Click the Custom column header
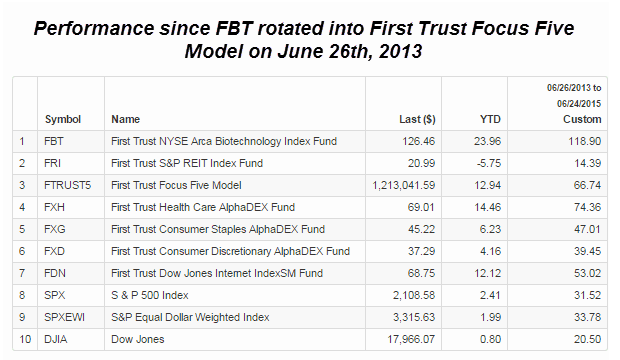 582,119
